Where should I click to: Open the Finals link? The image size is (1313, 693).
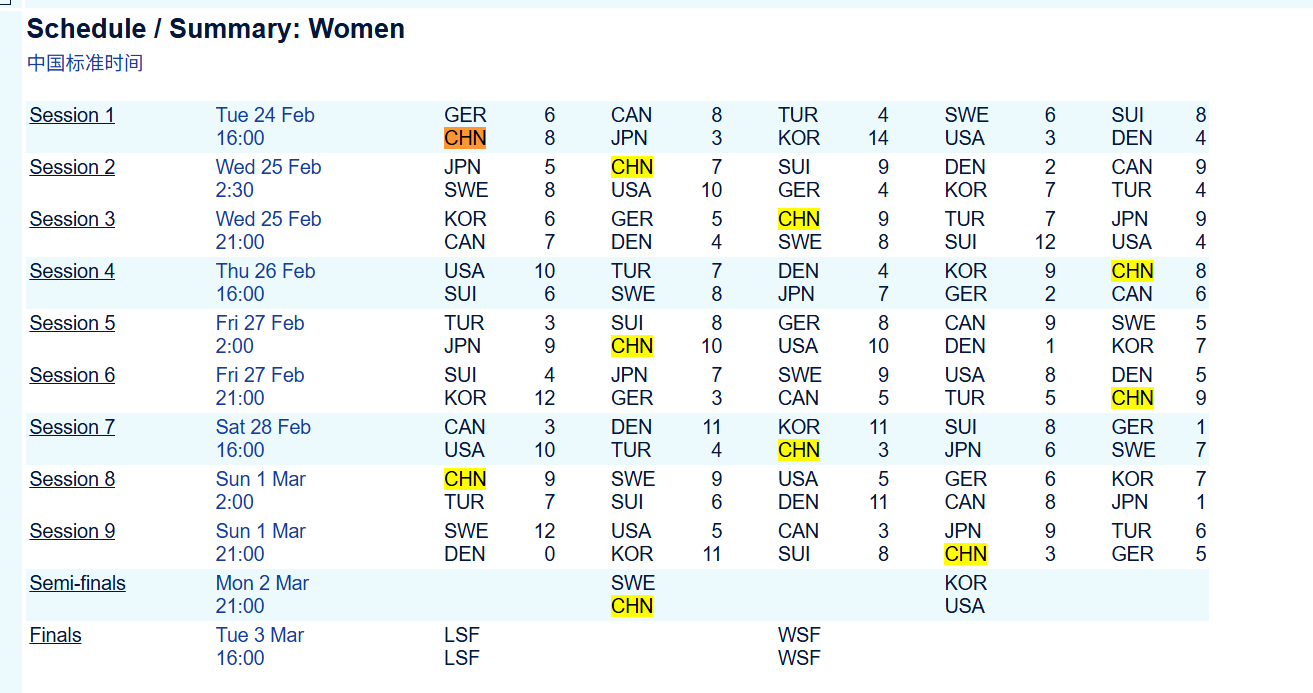55,635
